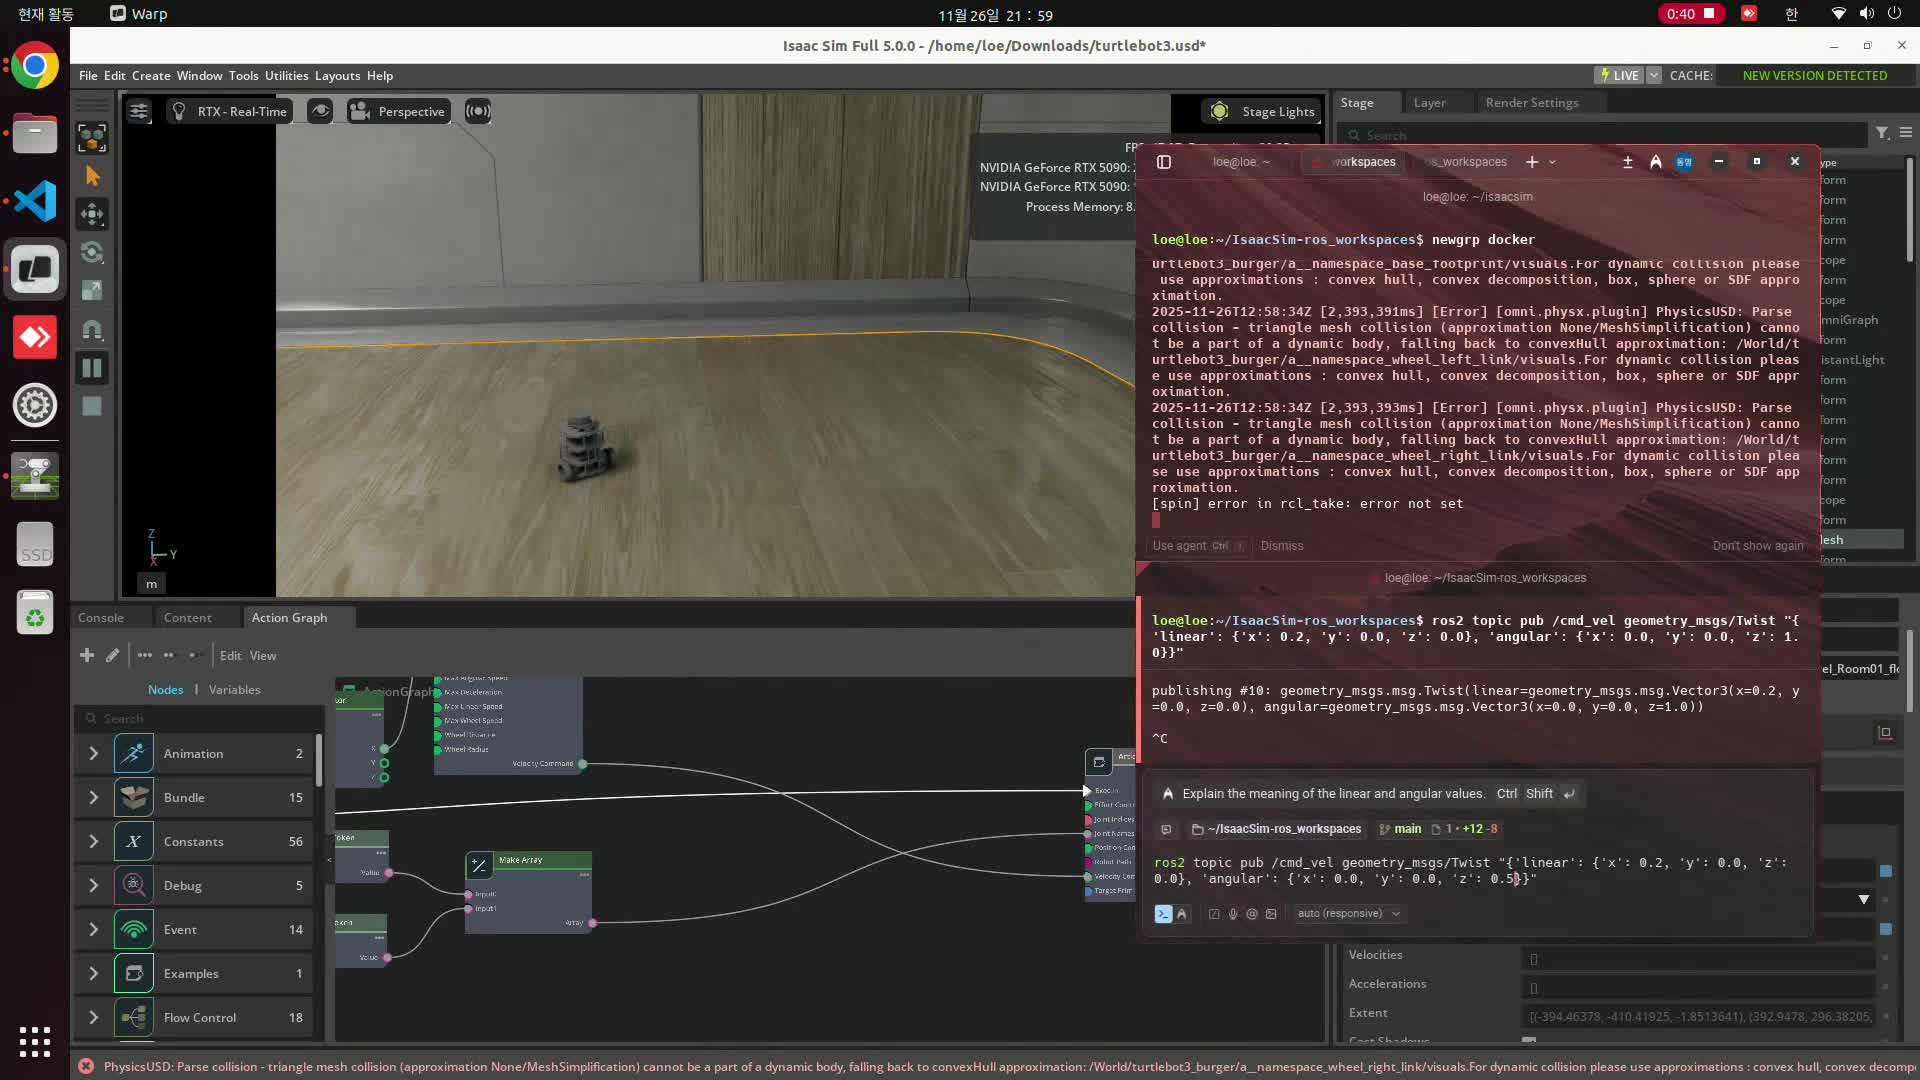1920x1080 pixels.
Task: Open the Stage panel filter funnel
Action: tap(1882, 133)
